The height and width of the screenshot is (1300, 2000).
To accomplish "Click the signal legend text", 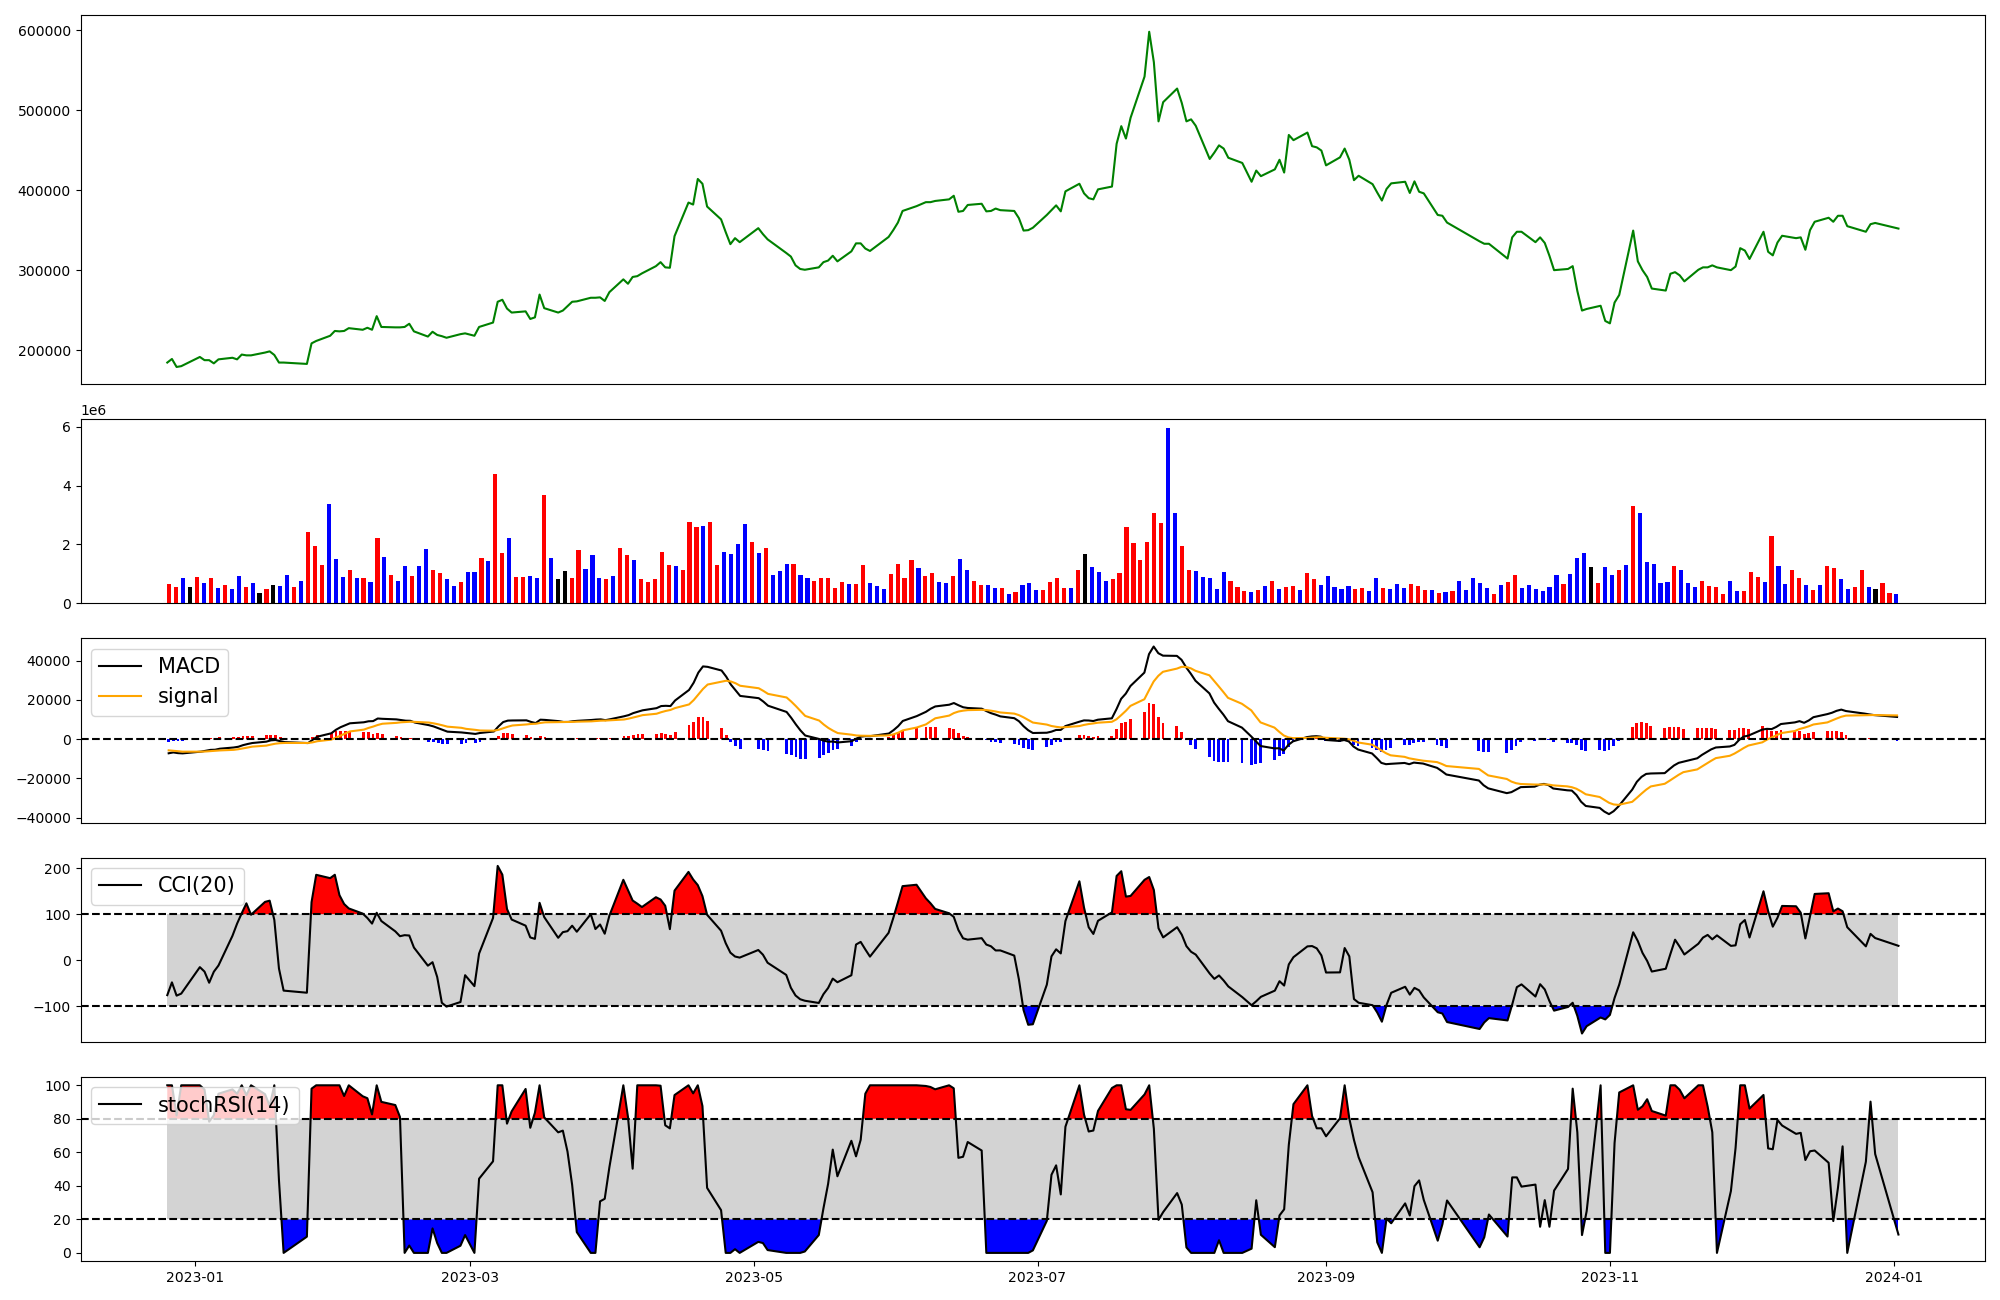I will (188, 696).
